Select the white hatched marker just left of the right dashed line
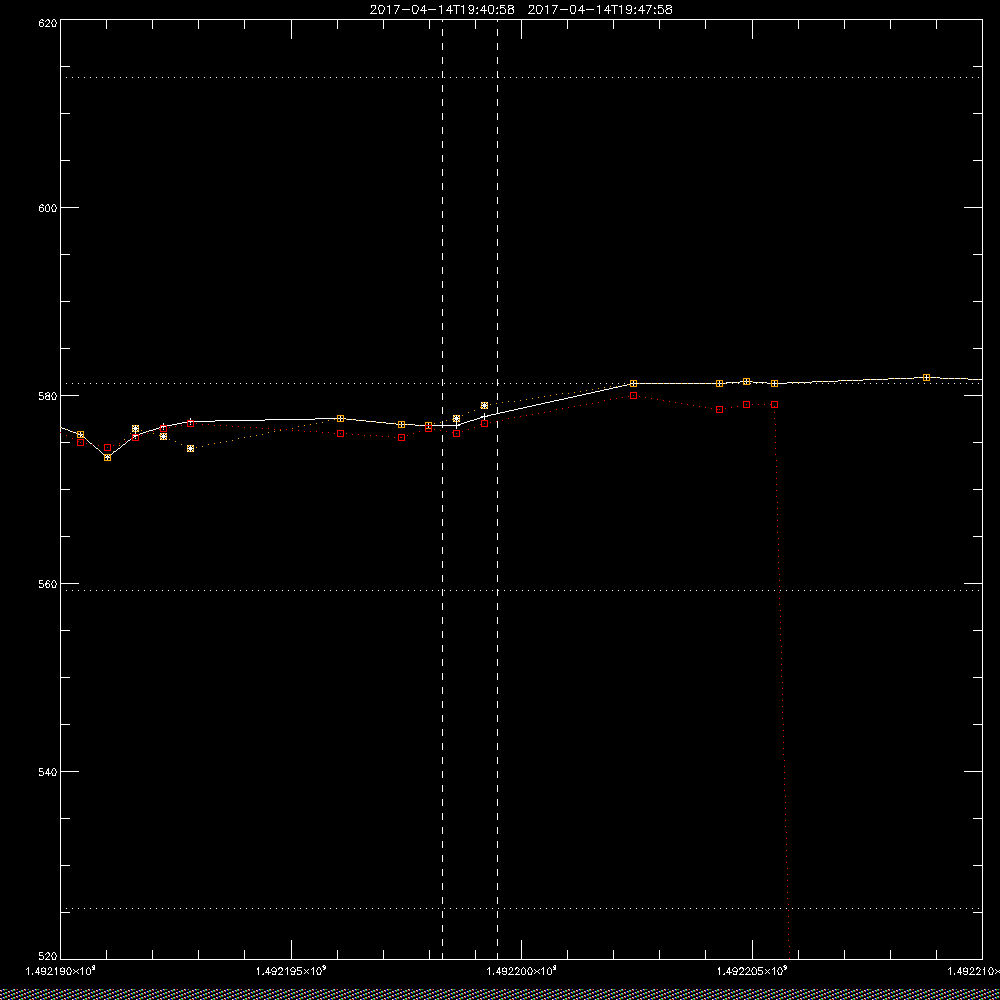 tap(485, 406)
